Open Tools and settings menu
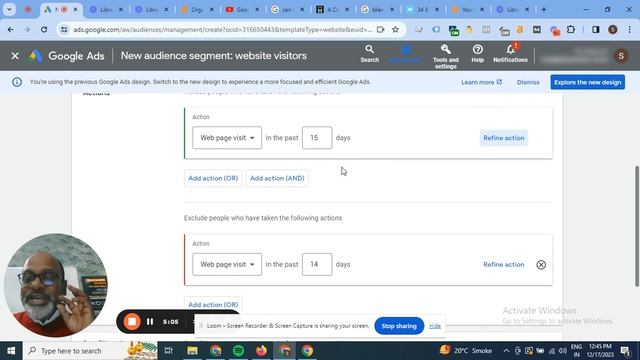This screenshot has width=640, height=360. (x=445, y=56)
